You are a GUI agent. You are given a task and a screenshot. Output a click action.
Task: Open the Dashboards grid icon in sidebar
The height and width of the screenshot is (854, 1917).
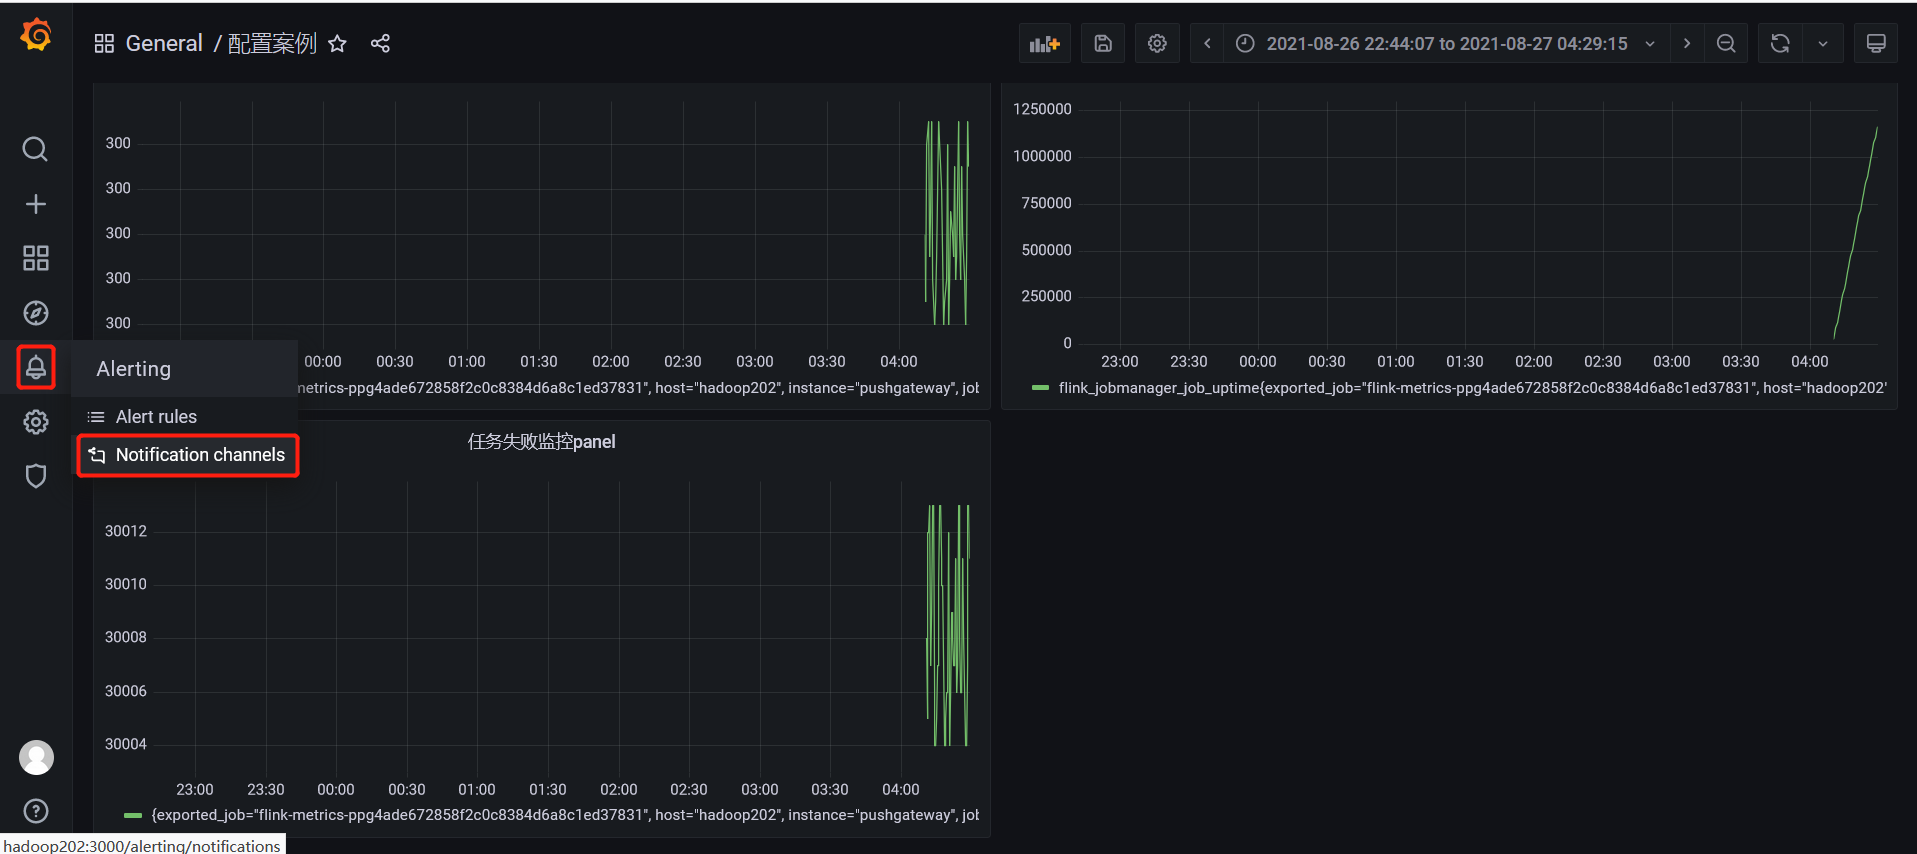pos(35,258)
